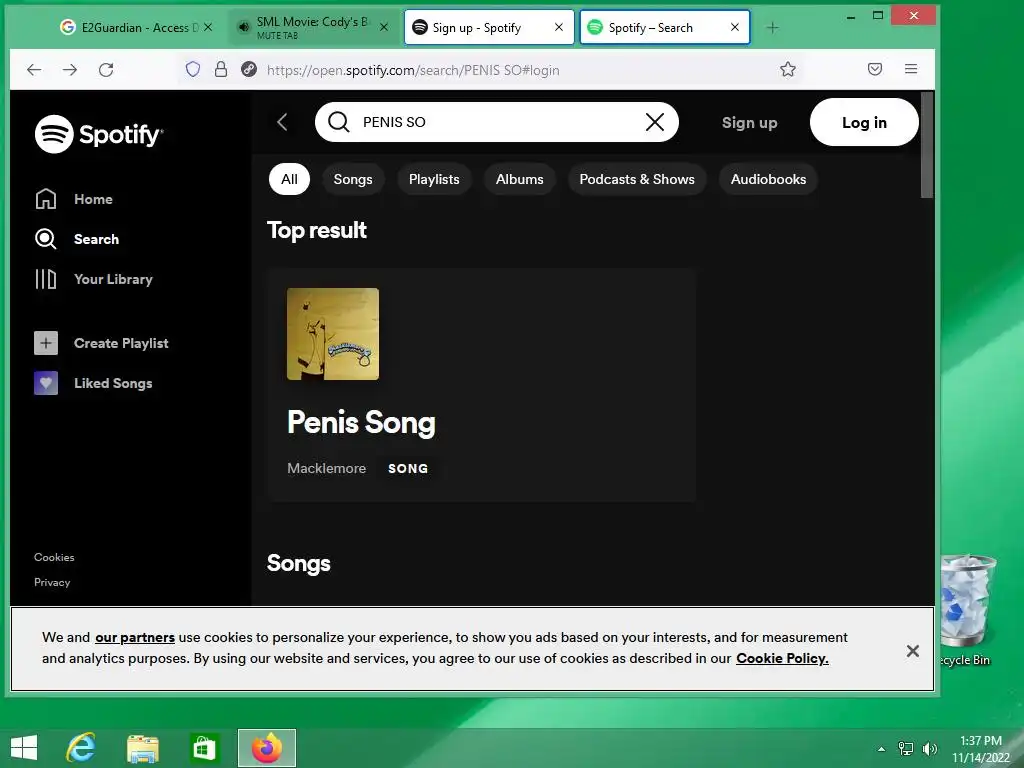Filter results by Podcasts & Shows
The width and height of the screenshot is (1024, 768).
pyautogui.click(x=637, y=179)
